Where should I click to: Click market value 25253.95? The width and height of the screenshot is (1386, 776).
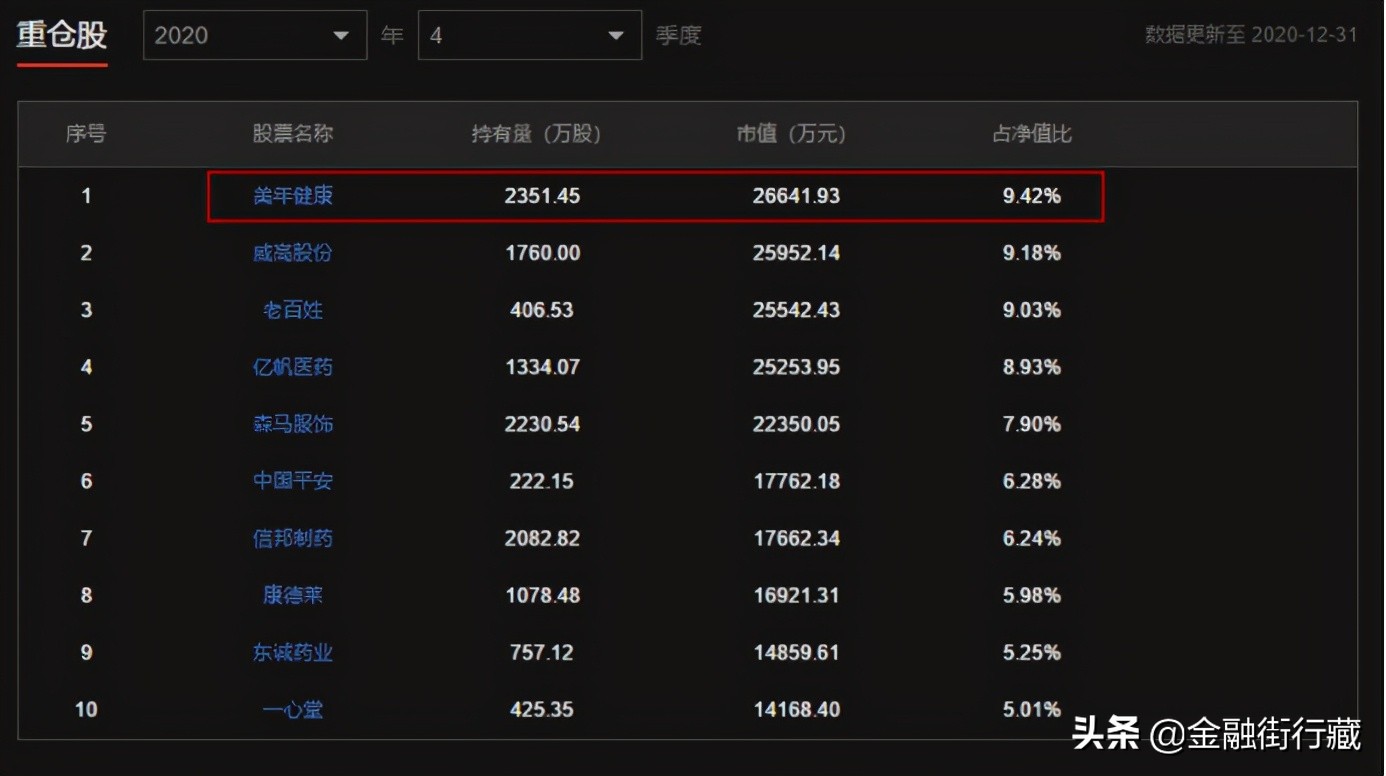point(796,367)
